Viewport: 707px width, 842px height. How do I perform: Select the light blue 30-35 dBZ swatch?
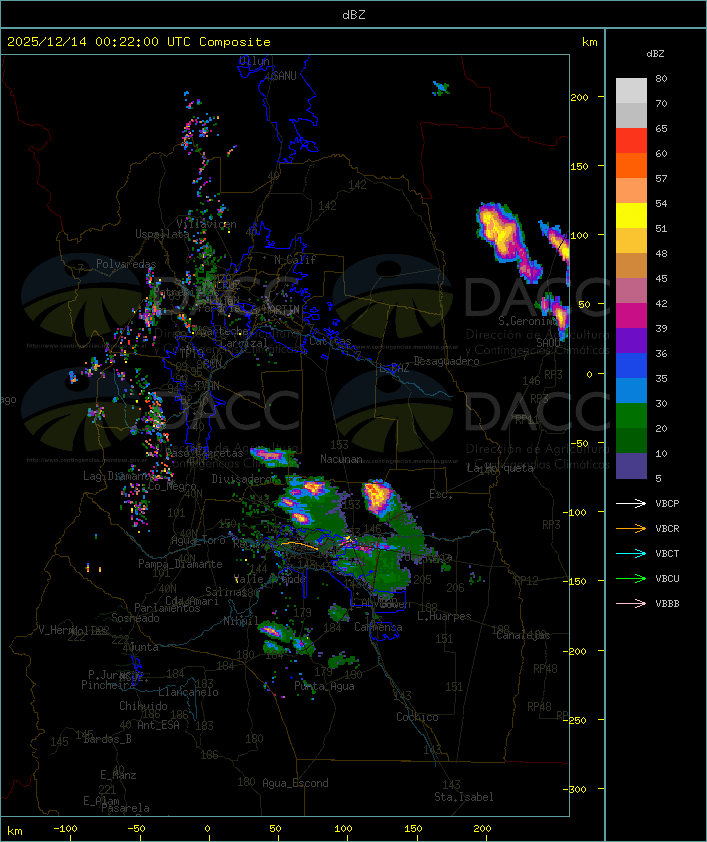(x=631, y=390)
